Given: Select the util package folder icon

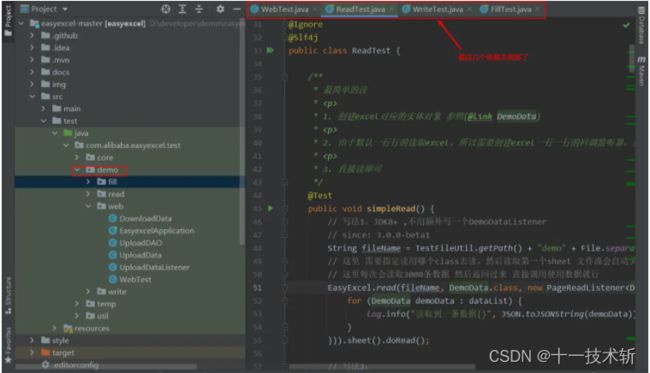Looking at the screenshot, I should [90, 316].
